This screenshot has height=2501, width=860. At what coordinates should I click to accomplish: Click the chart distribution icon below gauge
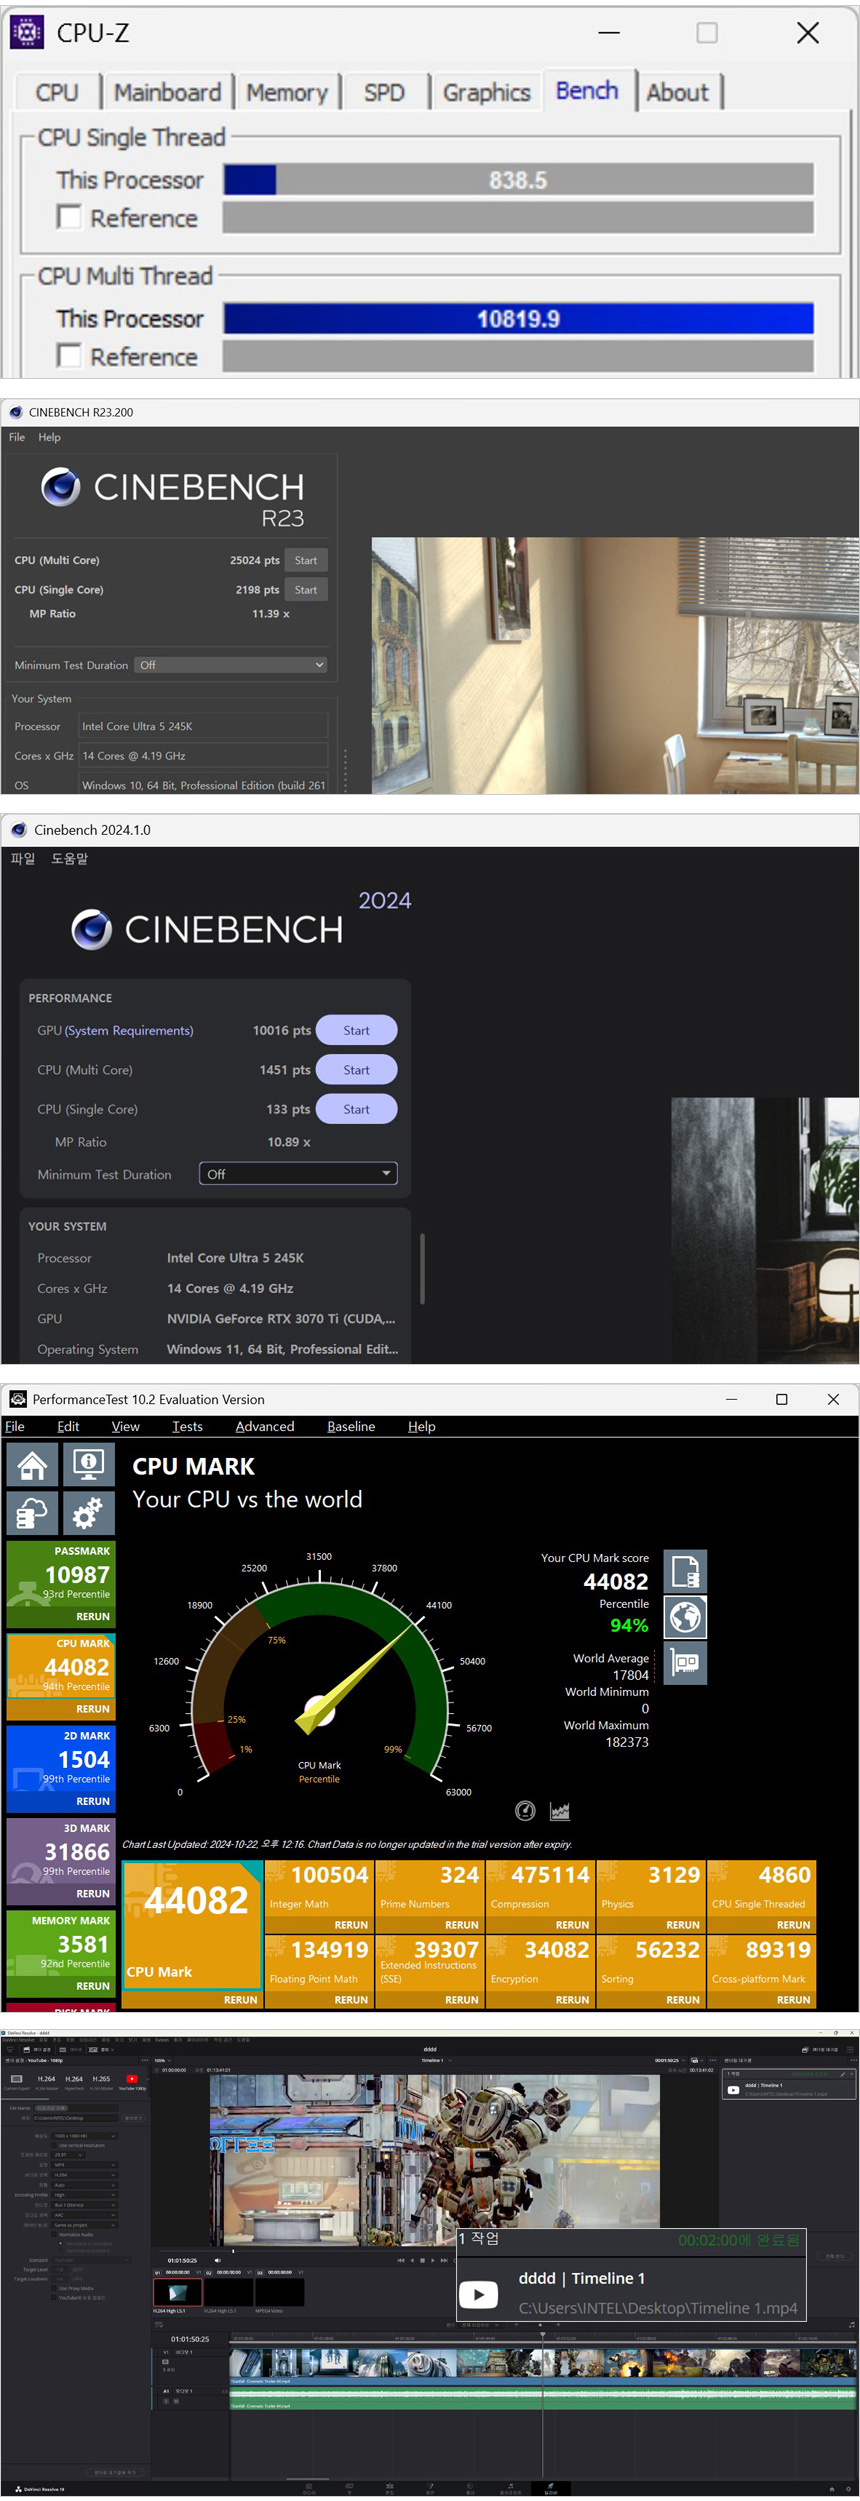click(x=560, y=1811)
